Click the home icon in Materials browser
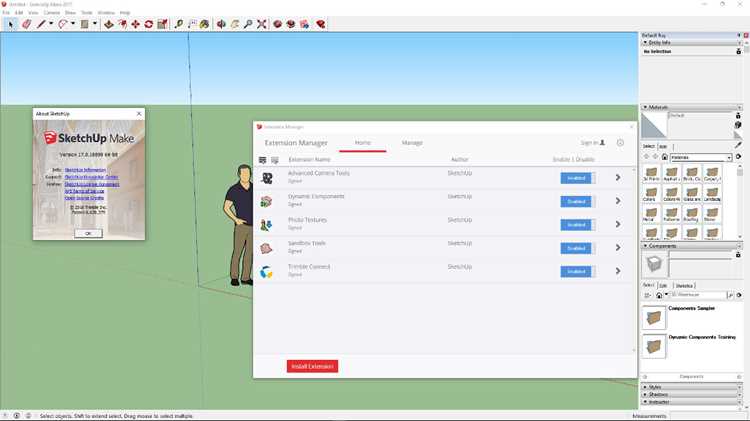Image resolution: width=750 pixels, height=421 pixels. coord(664,157)
